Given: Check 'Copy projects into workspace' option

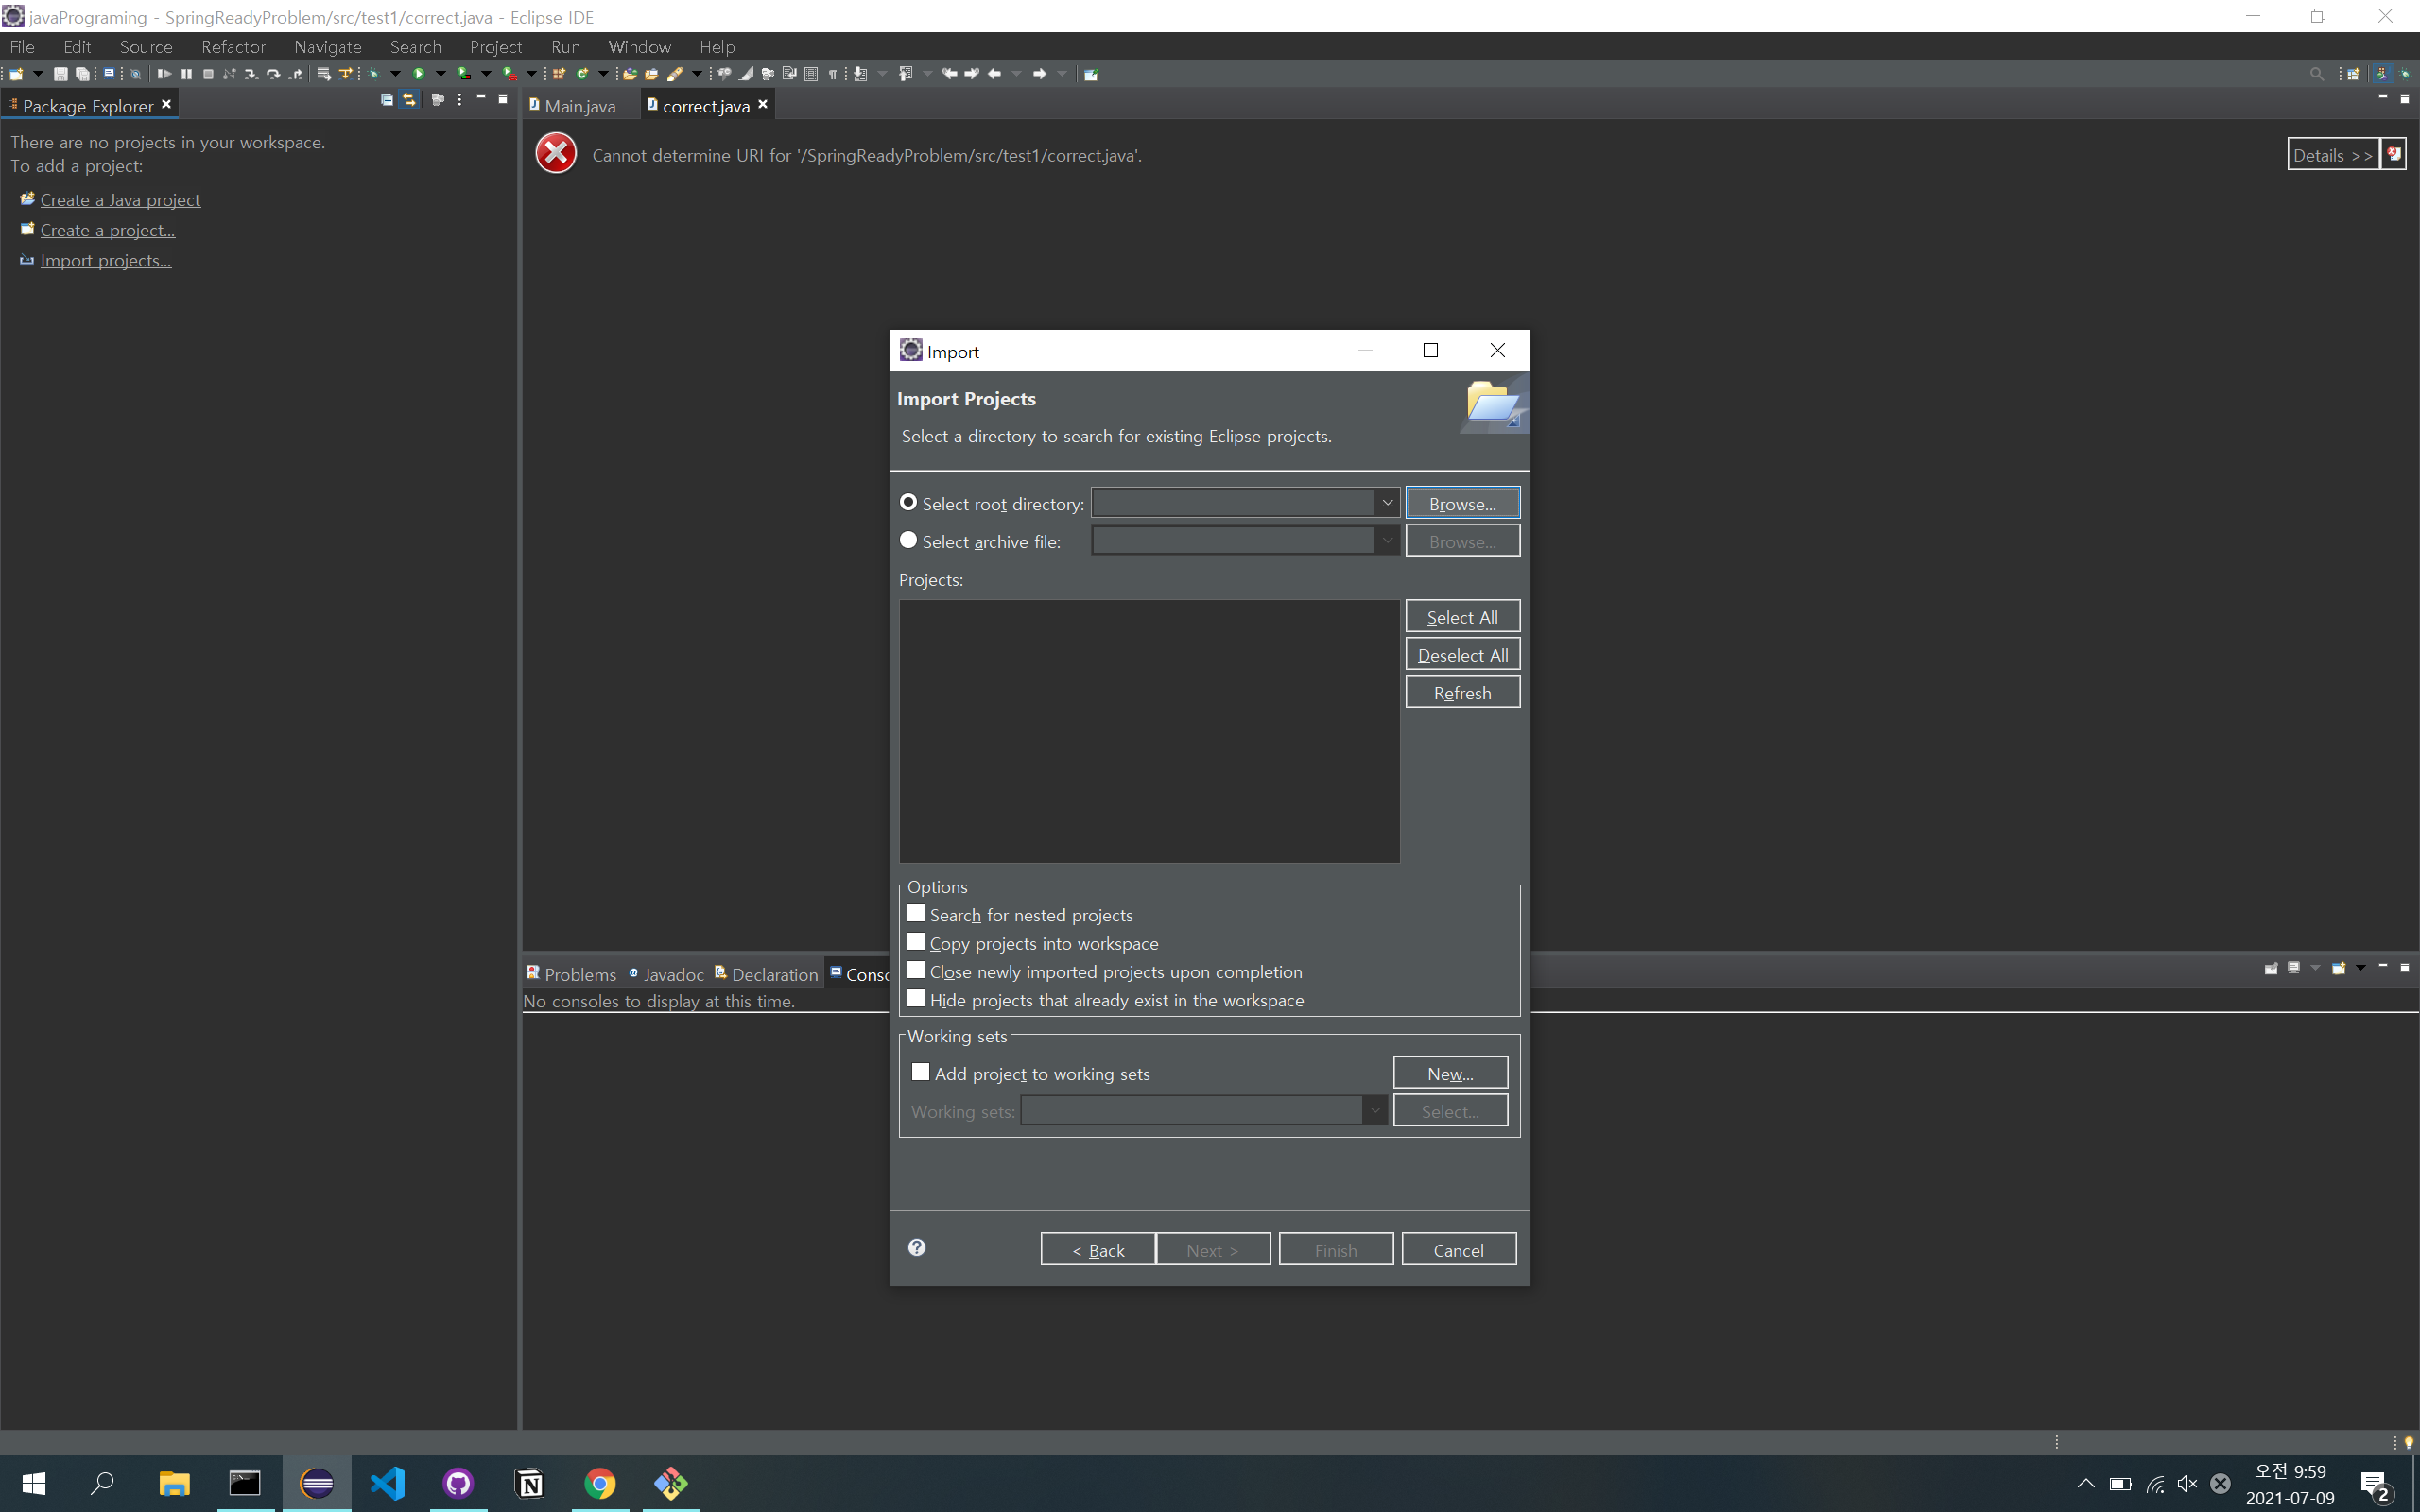Looking at the screenshot, I should [916, 942].
